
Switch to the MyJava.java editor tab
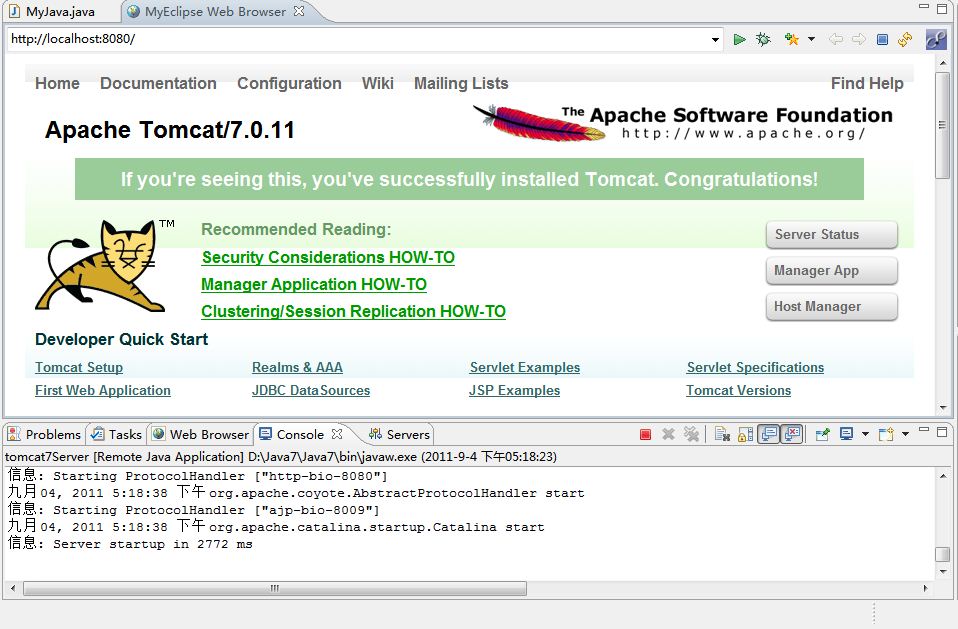tap(53, 12)
